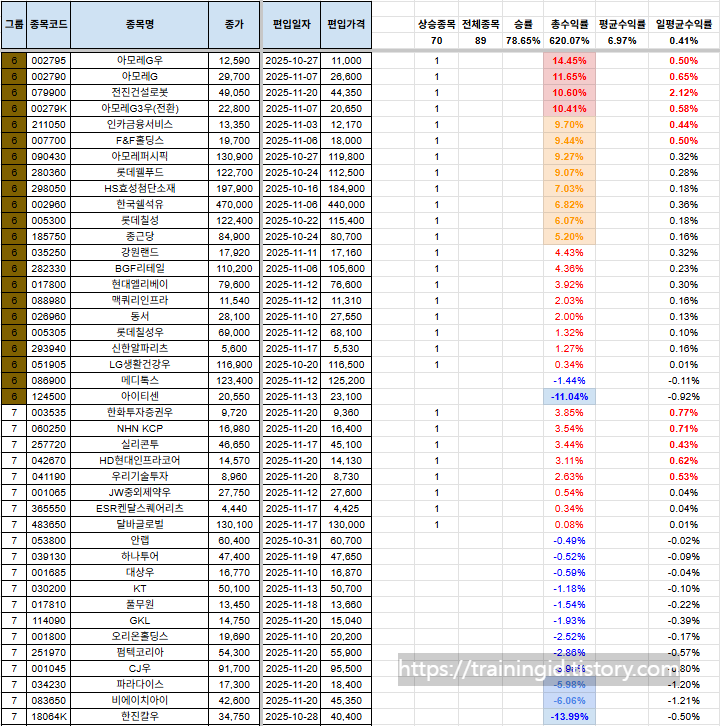Click the 파라다이스 name cell
This screenshot has width=720, height=726.
pos(139,685)
